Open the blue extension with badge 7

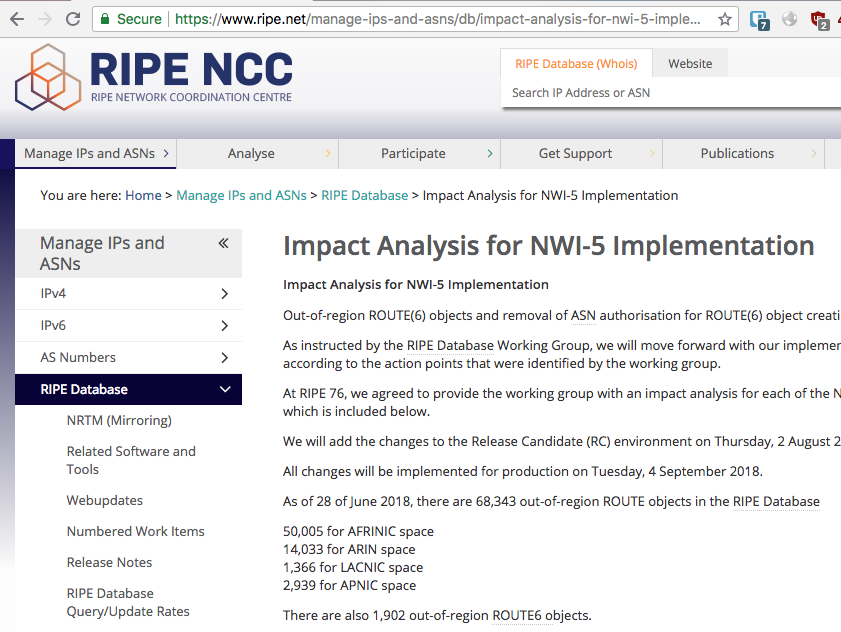(760, 19)
